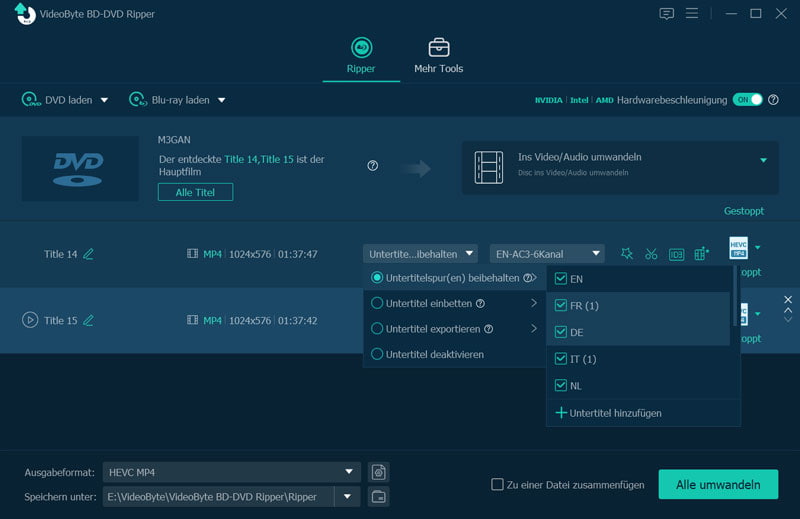Move Title 15 up with arrow icon

tap(788, 310)
